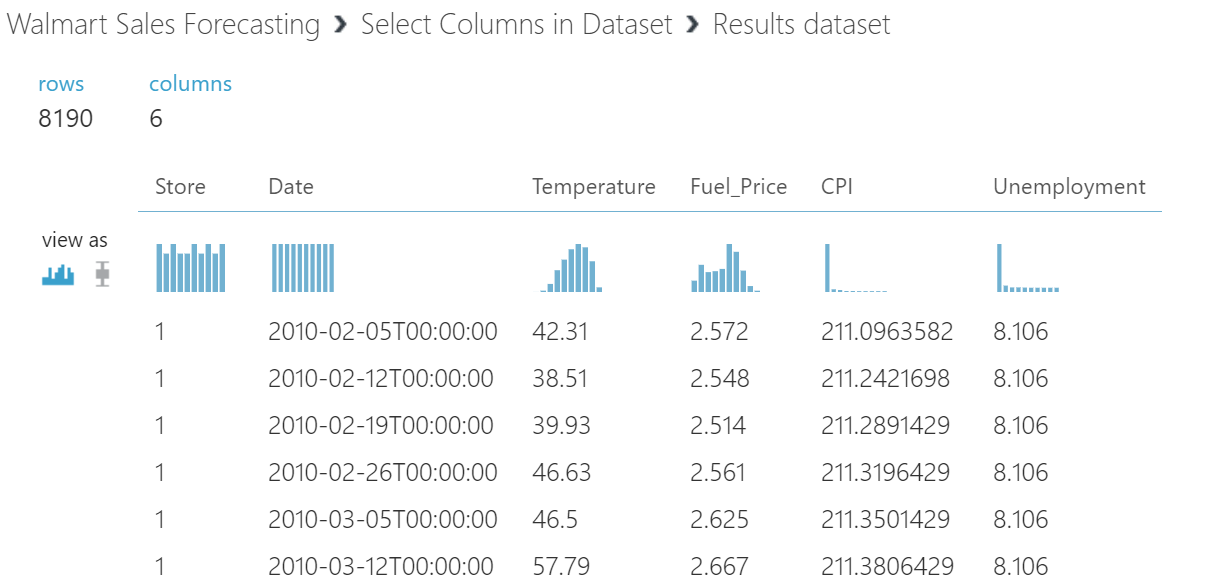
Task: Click fuel price value 2.514
Action: click(718, 425)
